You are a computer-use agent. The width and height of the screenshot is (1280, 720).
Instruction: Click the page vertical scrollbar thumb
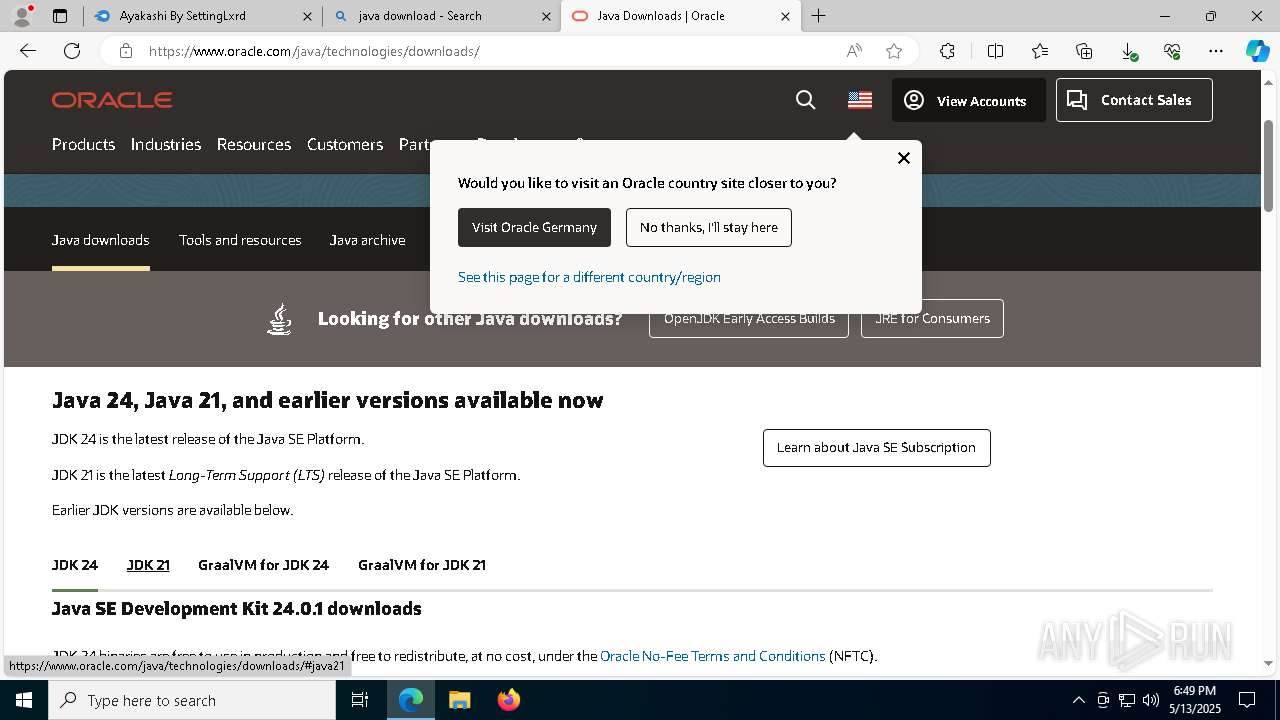(1269, 165)
